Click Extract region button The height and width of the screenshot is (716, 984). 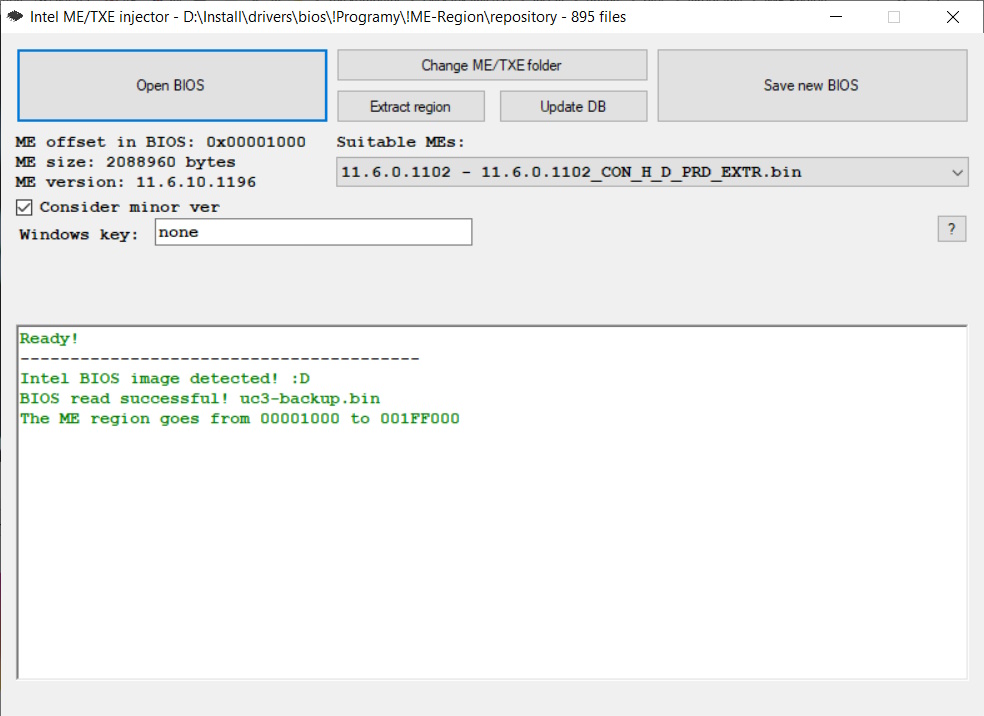tap(410, 107)
